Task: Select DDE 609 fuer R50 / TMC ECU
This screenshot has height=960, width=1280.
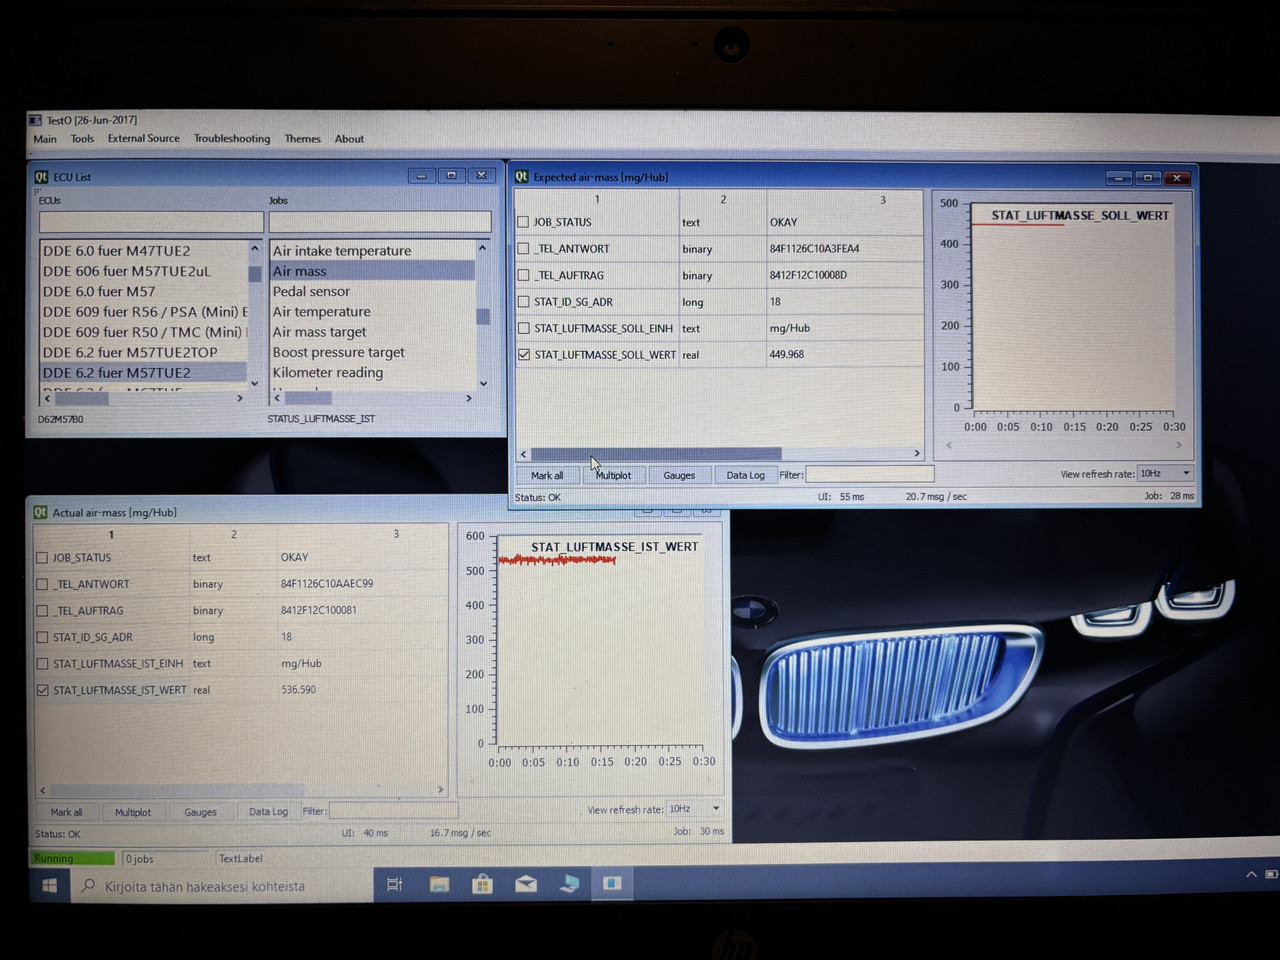Action: (143, 332)
